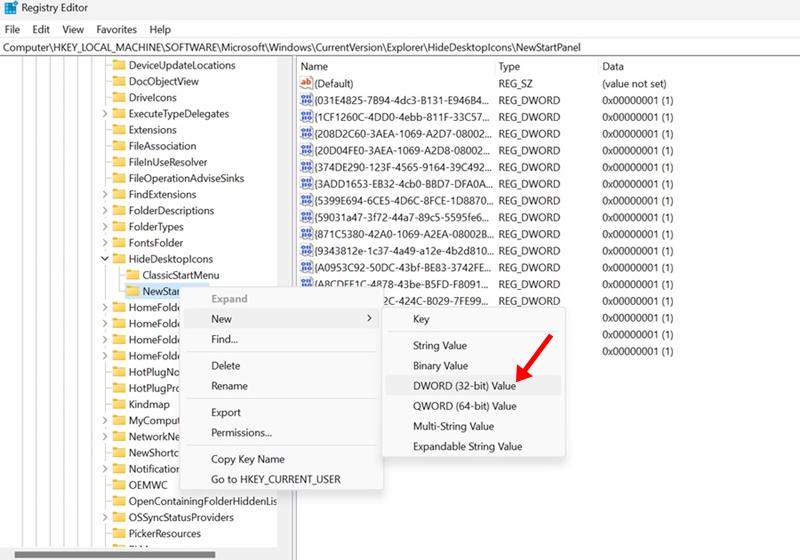Click the horizontal scrollbar of tree pane
Screen dimensions: 800x560
click(115, 554)
